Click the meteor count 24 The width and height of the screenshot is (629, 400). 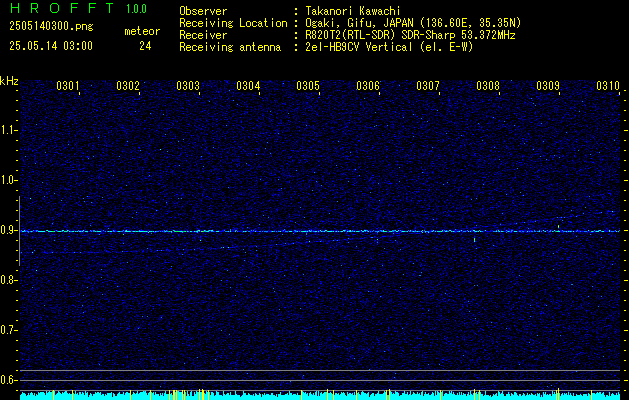point(145,46)
